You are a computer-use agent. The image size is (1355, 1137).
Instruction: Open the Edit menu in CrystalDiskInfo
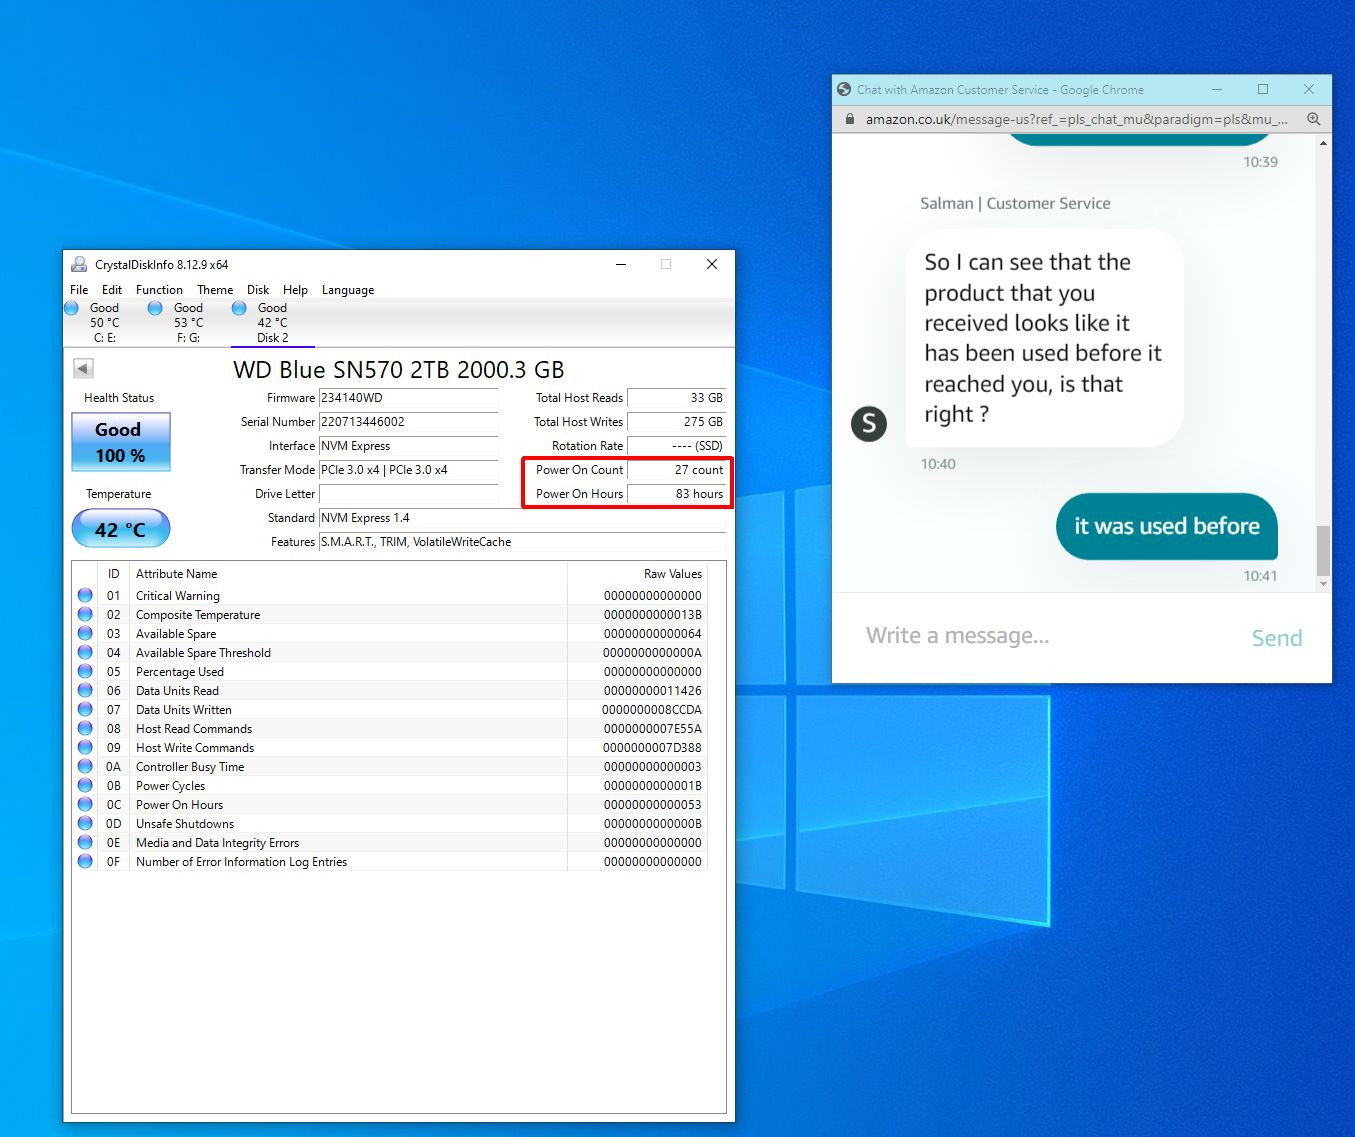[112, 290]
